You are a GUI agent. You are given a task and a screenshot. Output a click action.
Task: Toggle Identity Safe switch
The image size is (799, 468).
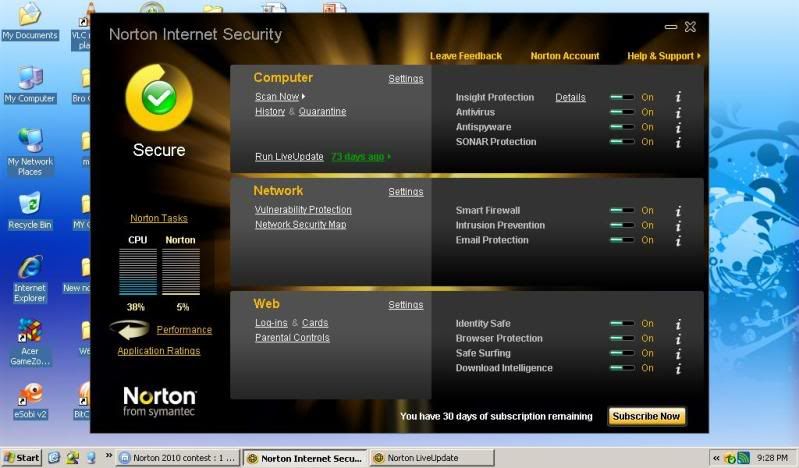click(622, 323)
